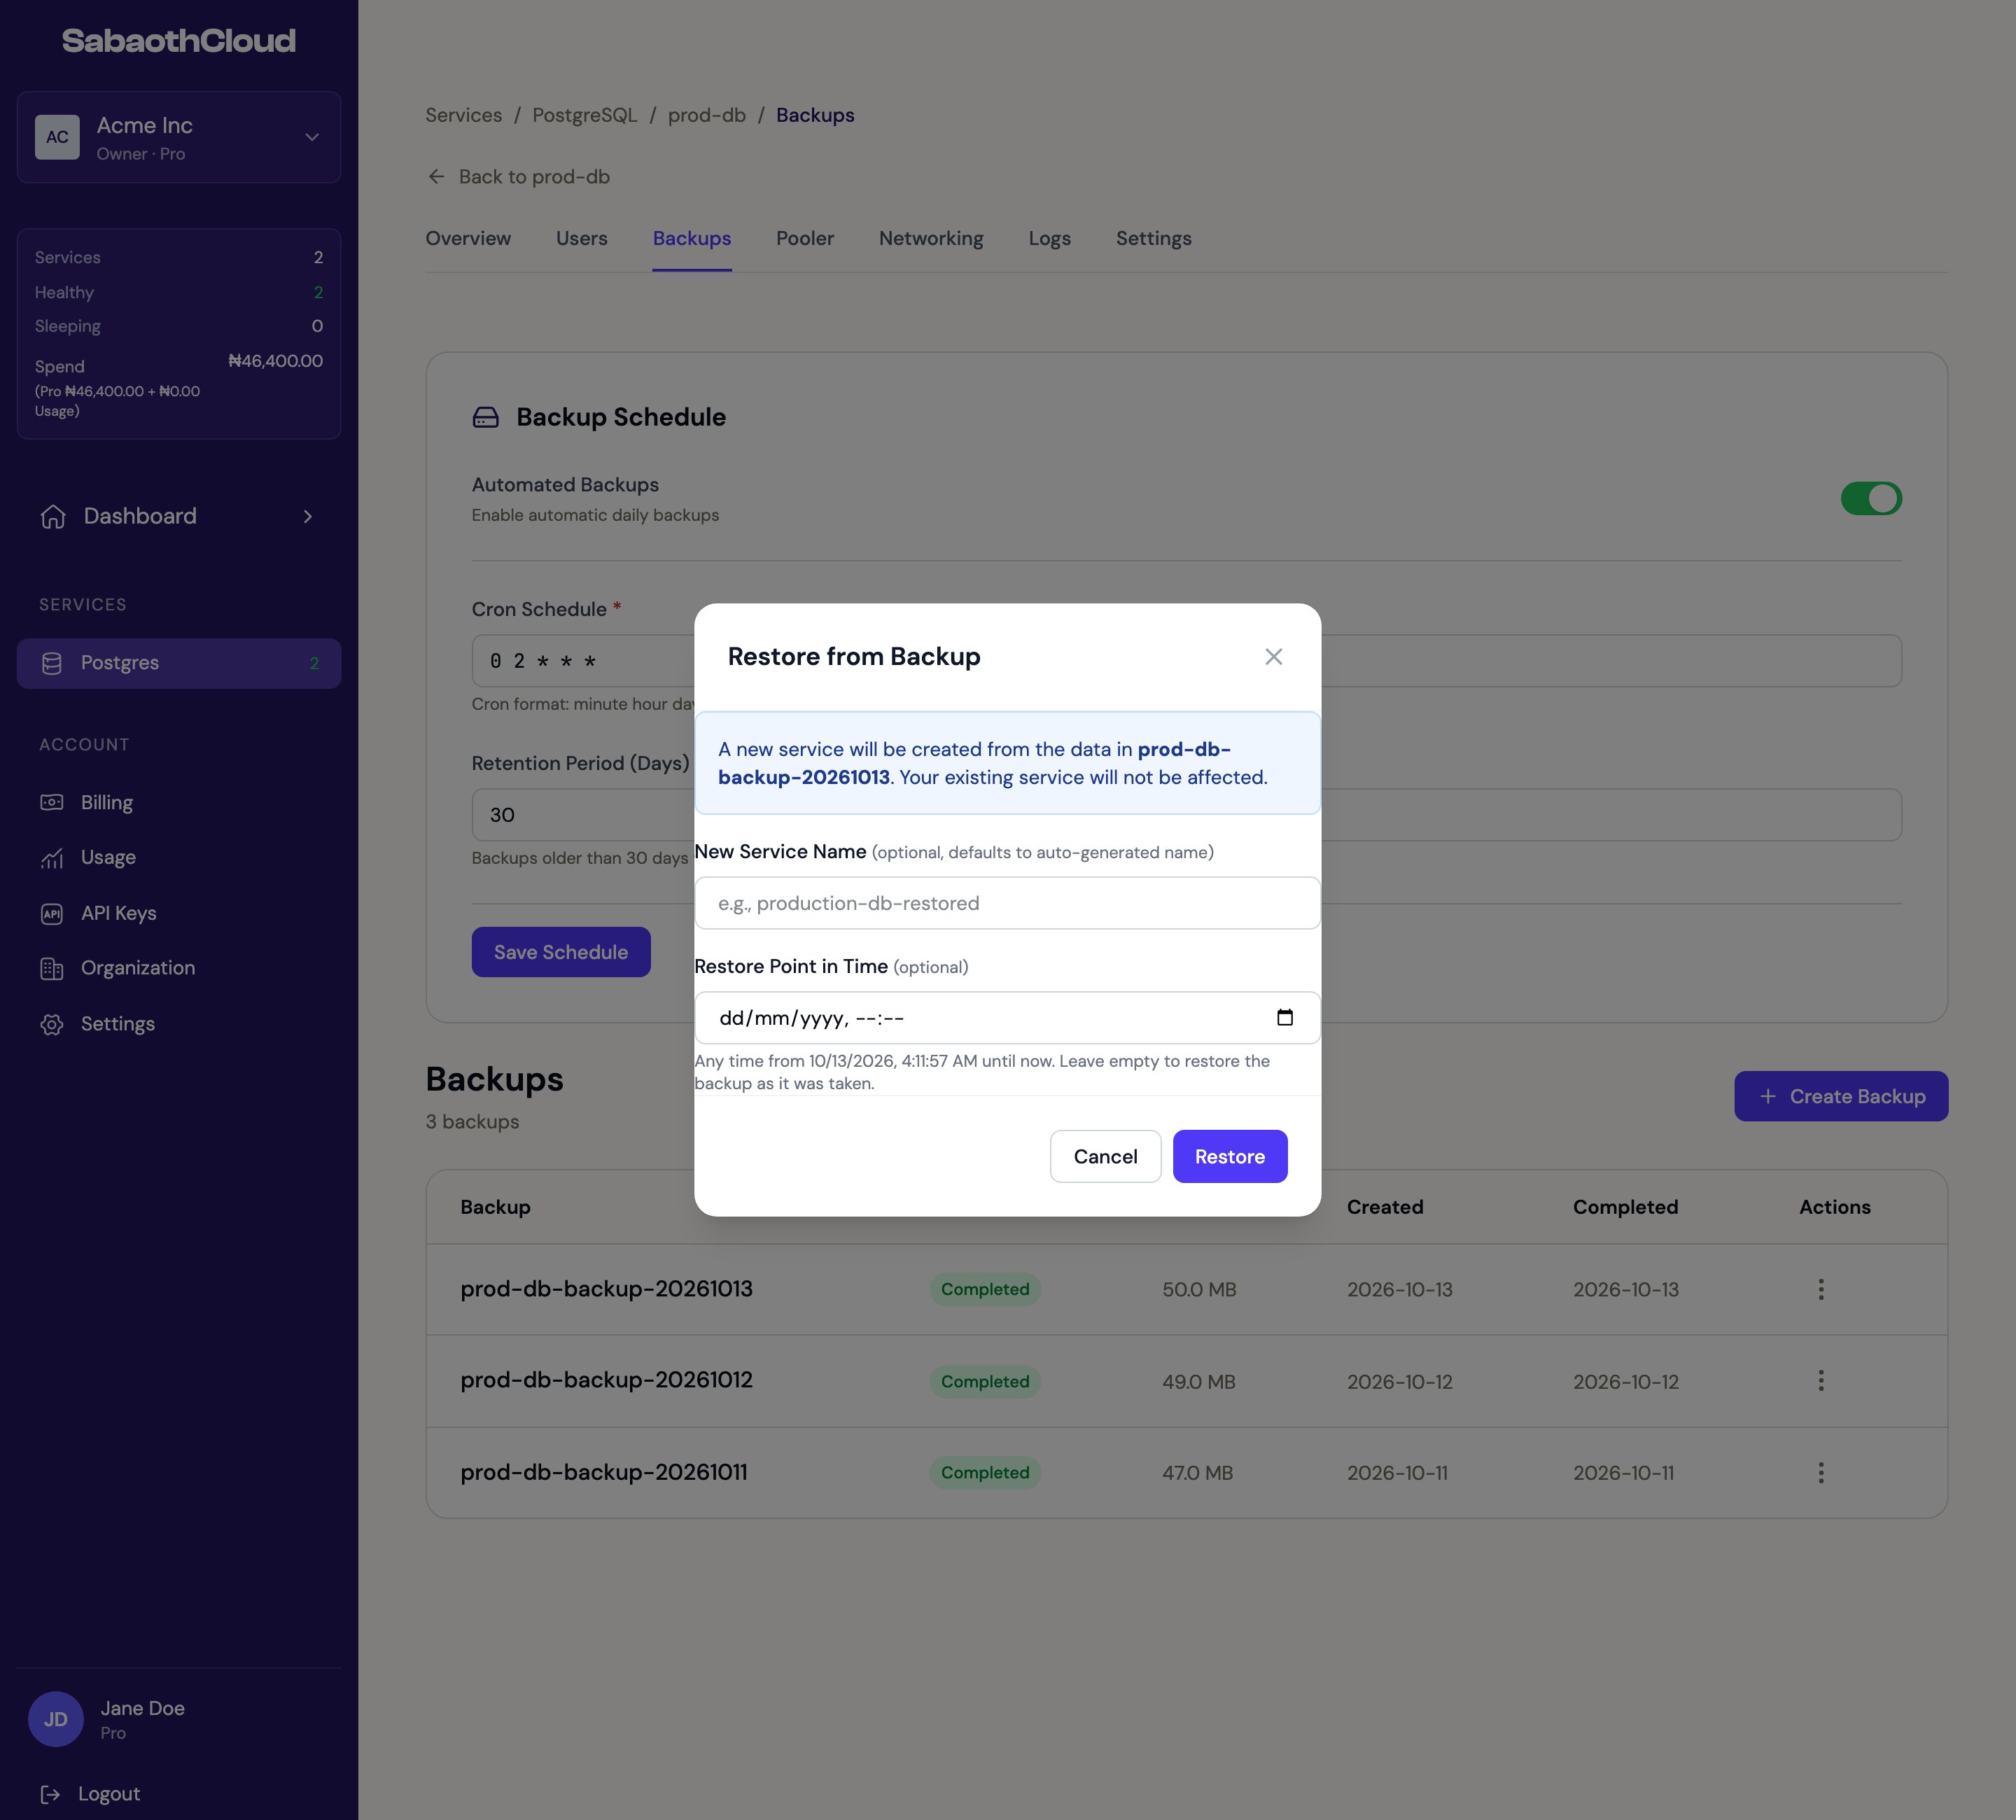Close the Restore from Backup dialog
Screen dimensions: 2016x1820
(1273, 656)
